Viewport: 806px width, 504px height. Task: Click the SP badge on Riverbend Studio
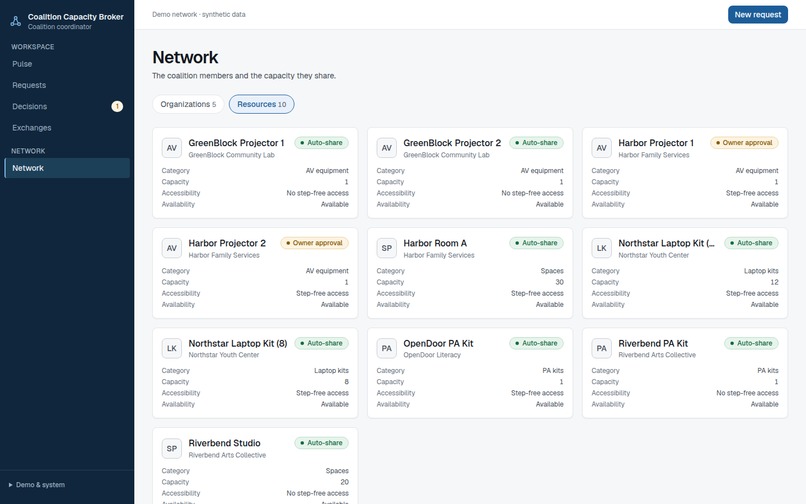click(172, 448)
